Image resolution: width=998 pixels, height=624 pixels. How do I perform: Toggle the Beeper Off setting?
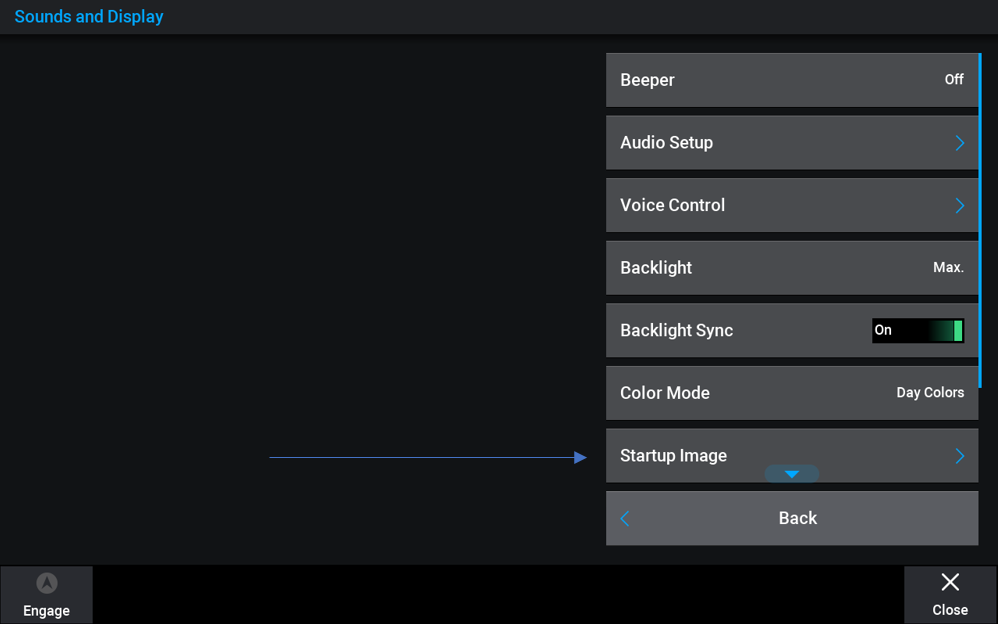point(953,80)
